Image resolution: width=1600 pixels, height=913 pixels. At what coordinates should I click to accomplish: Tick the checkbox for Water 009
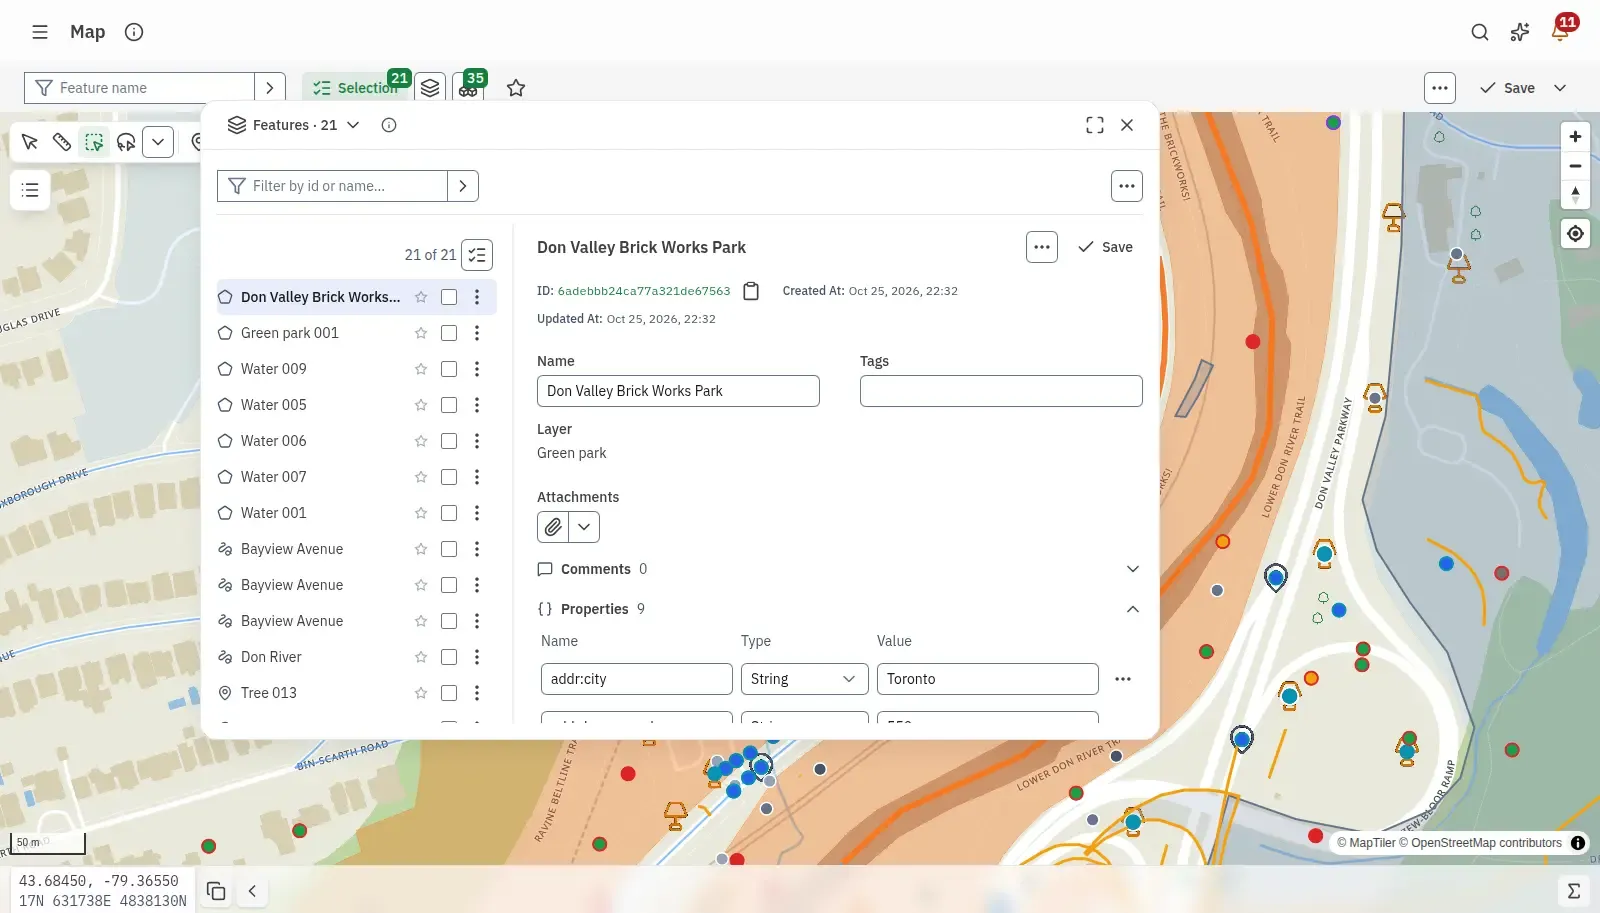pos(449,369)
